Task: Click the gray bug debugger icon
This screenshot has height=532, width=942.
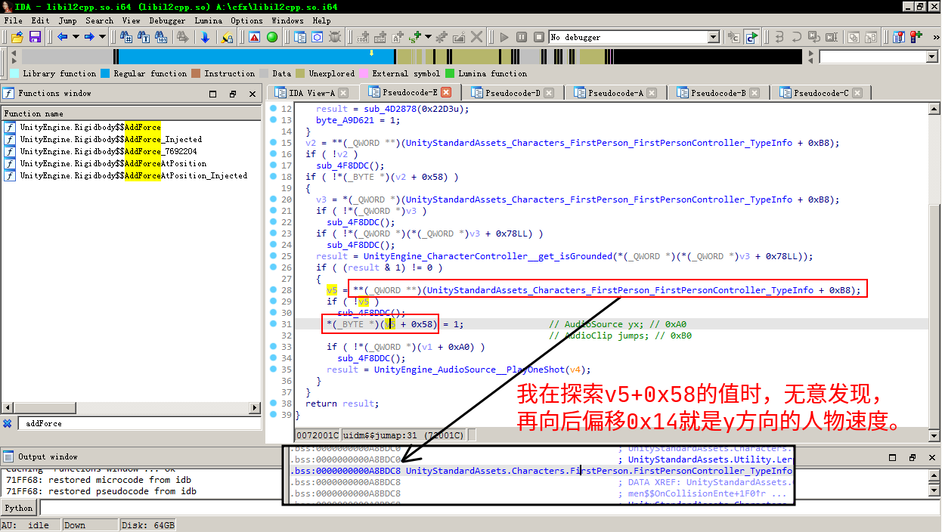Action: click(335, 37)
